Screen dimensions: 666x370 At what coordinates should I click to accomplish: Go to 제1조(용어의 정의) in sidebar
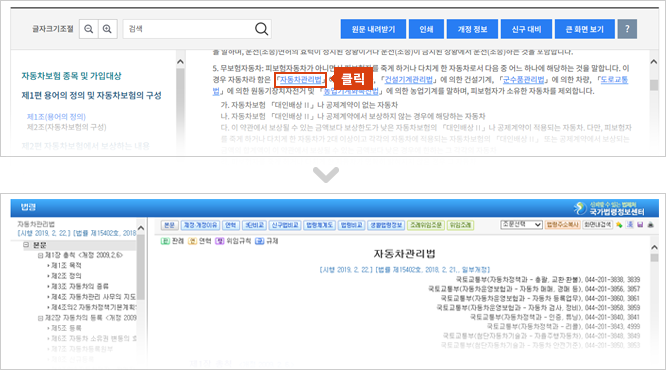click(56, 116)
